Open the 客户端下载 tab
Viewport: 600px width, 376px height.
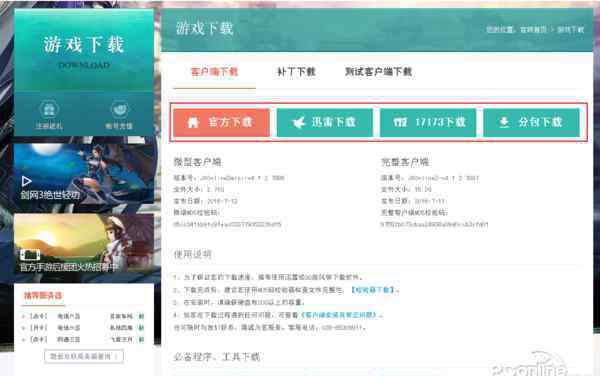[214, 72]
